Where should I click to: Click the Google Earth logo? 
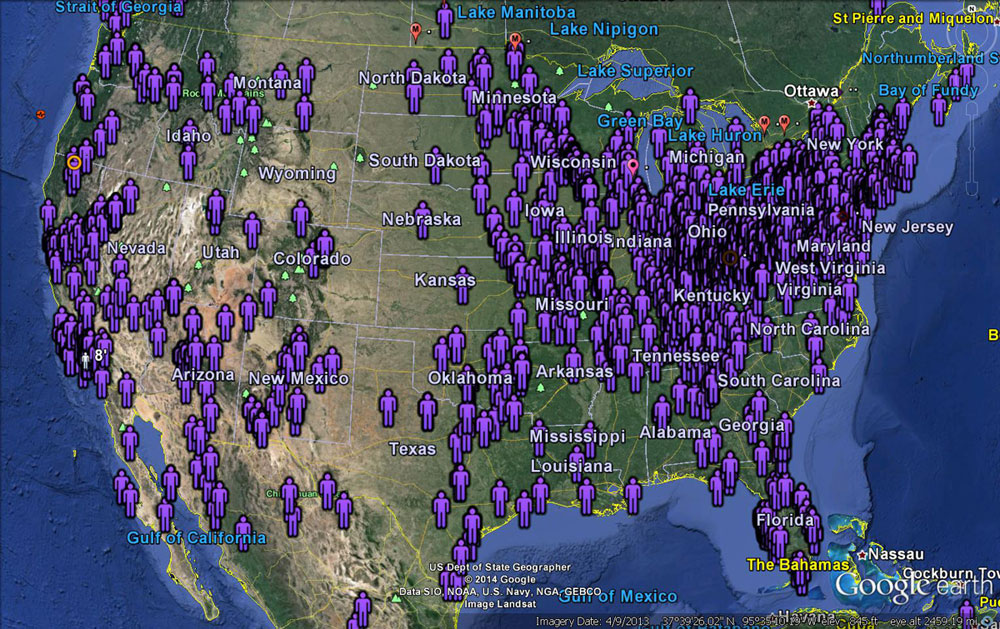pos(915,583)
